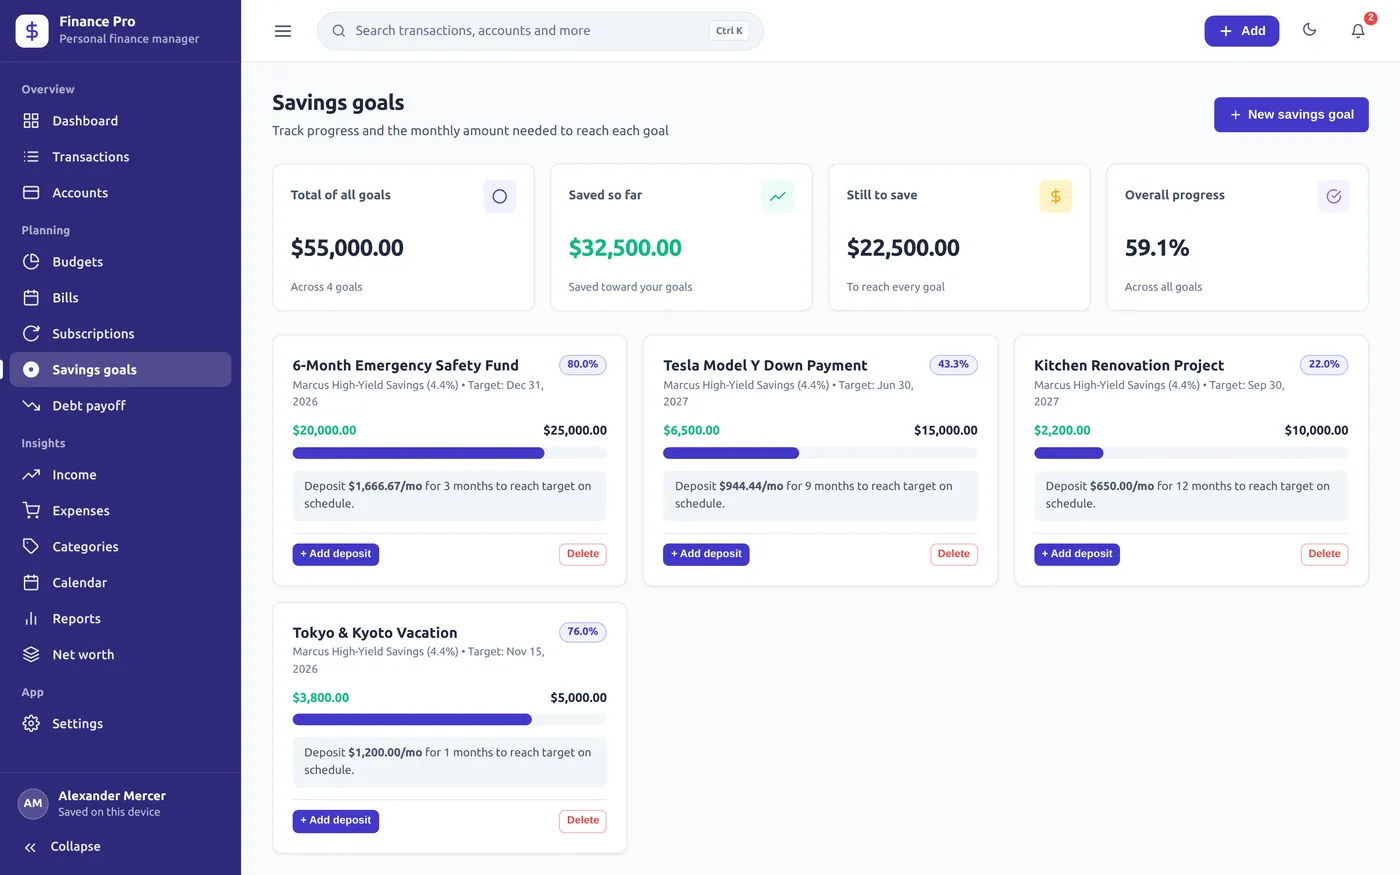Go to Transactions page
The width and height of the screenshot is (1400, 875).
[x=120, y=157]
